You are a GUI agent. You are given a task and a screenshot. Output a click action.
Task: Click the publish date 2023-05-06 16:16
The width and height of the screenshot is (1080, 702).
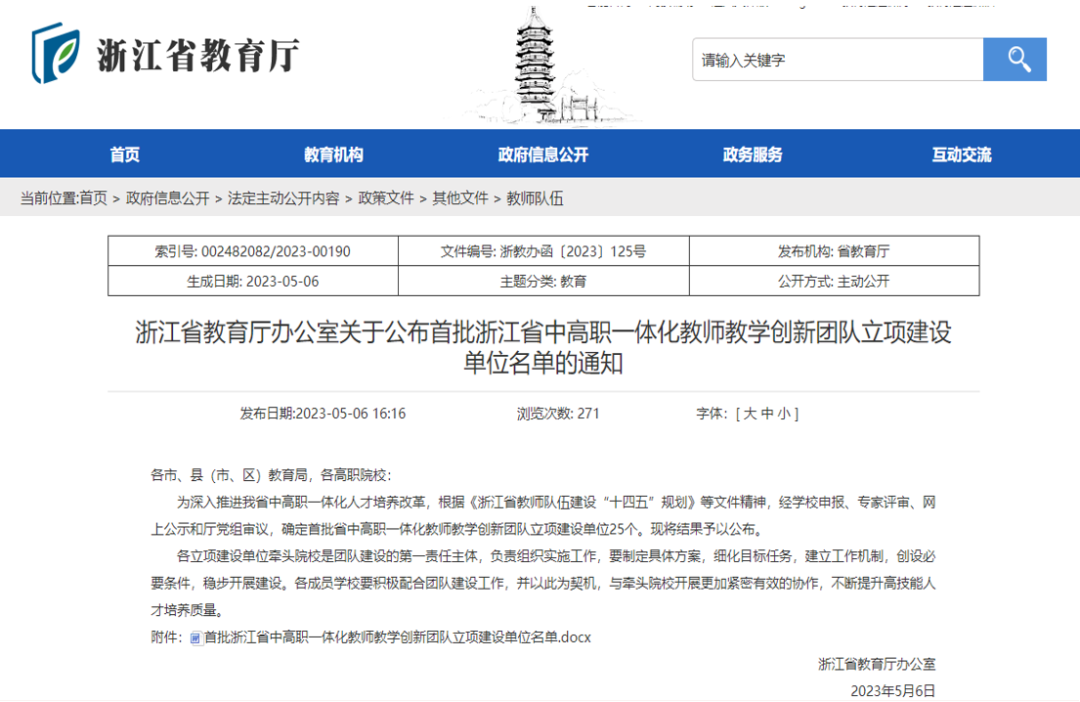pos(322,413)
